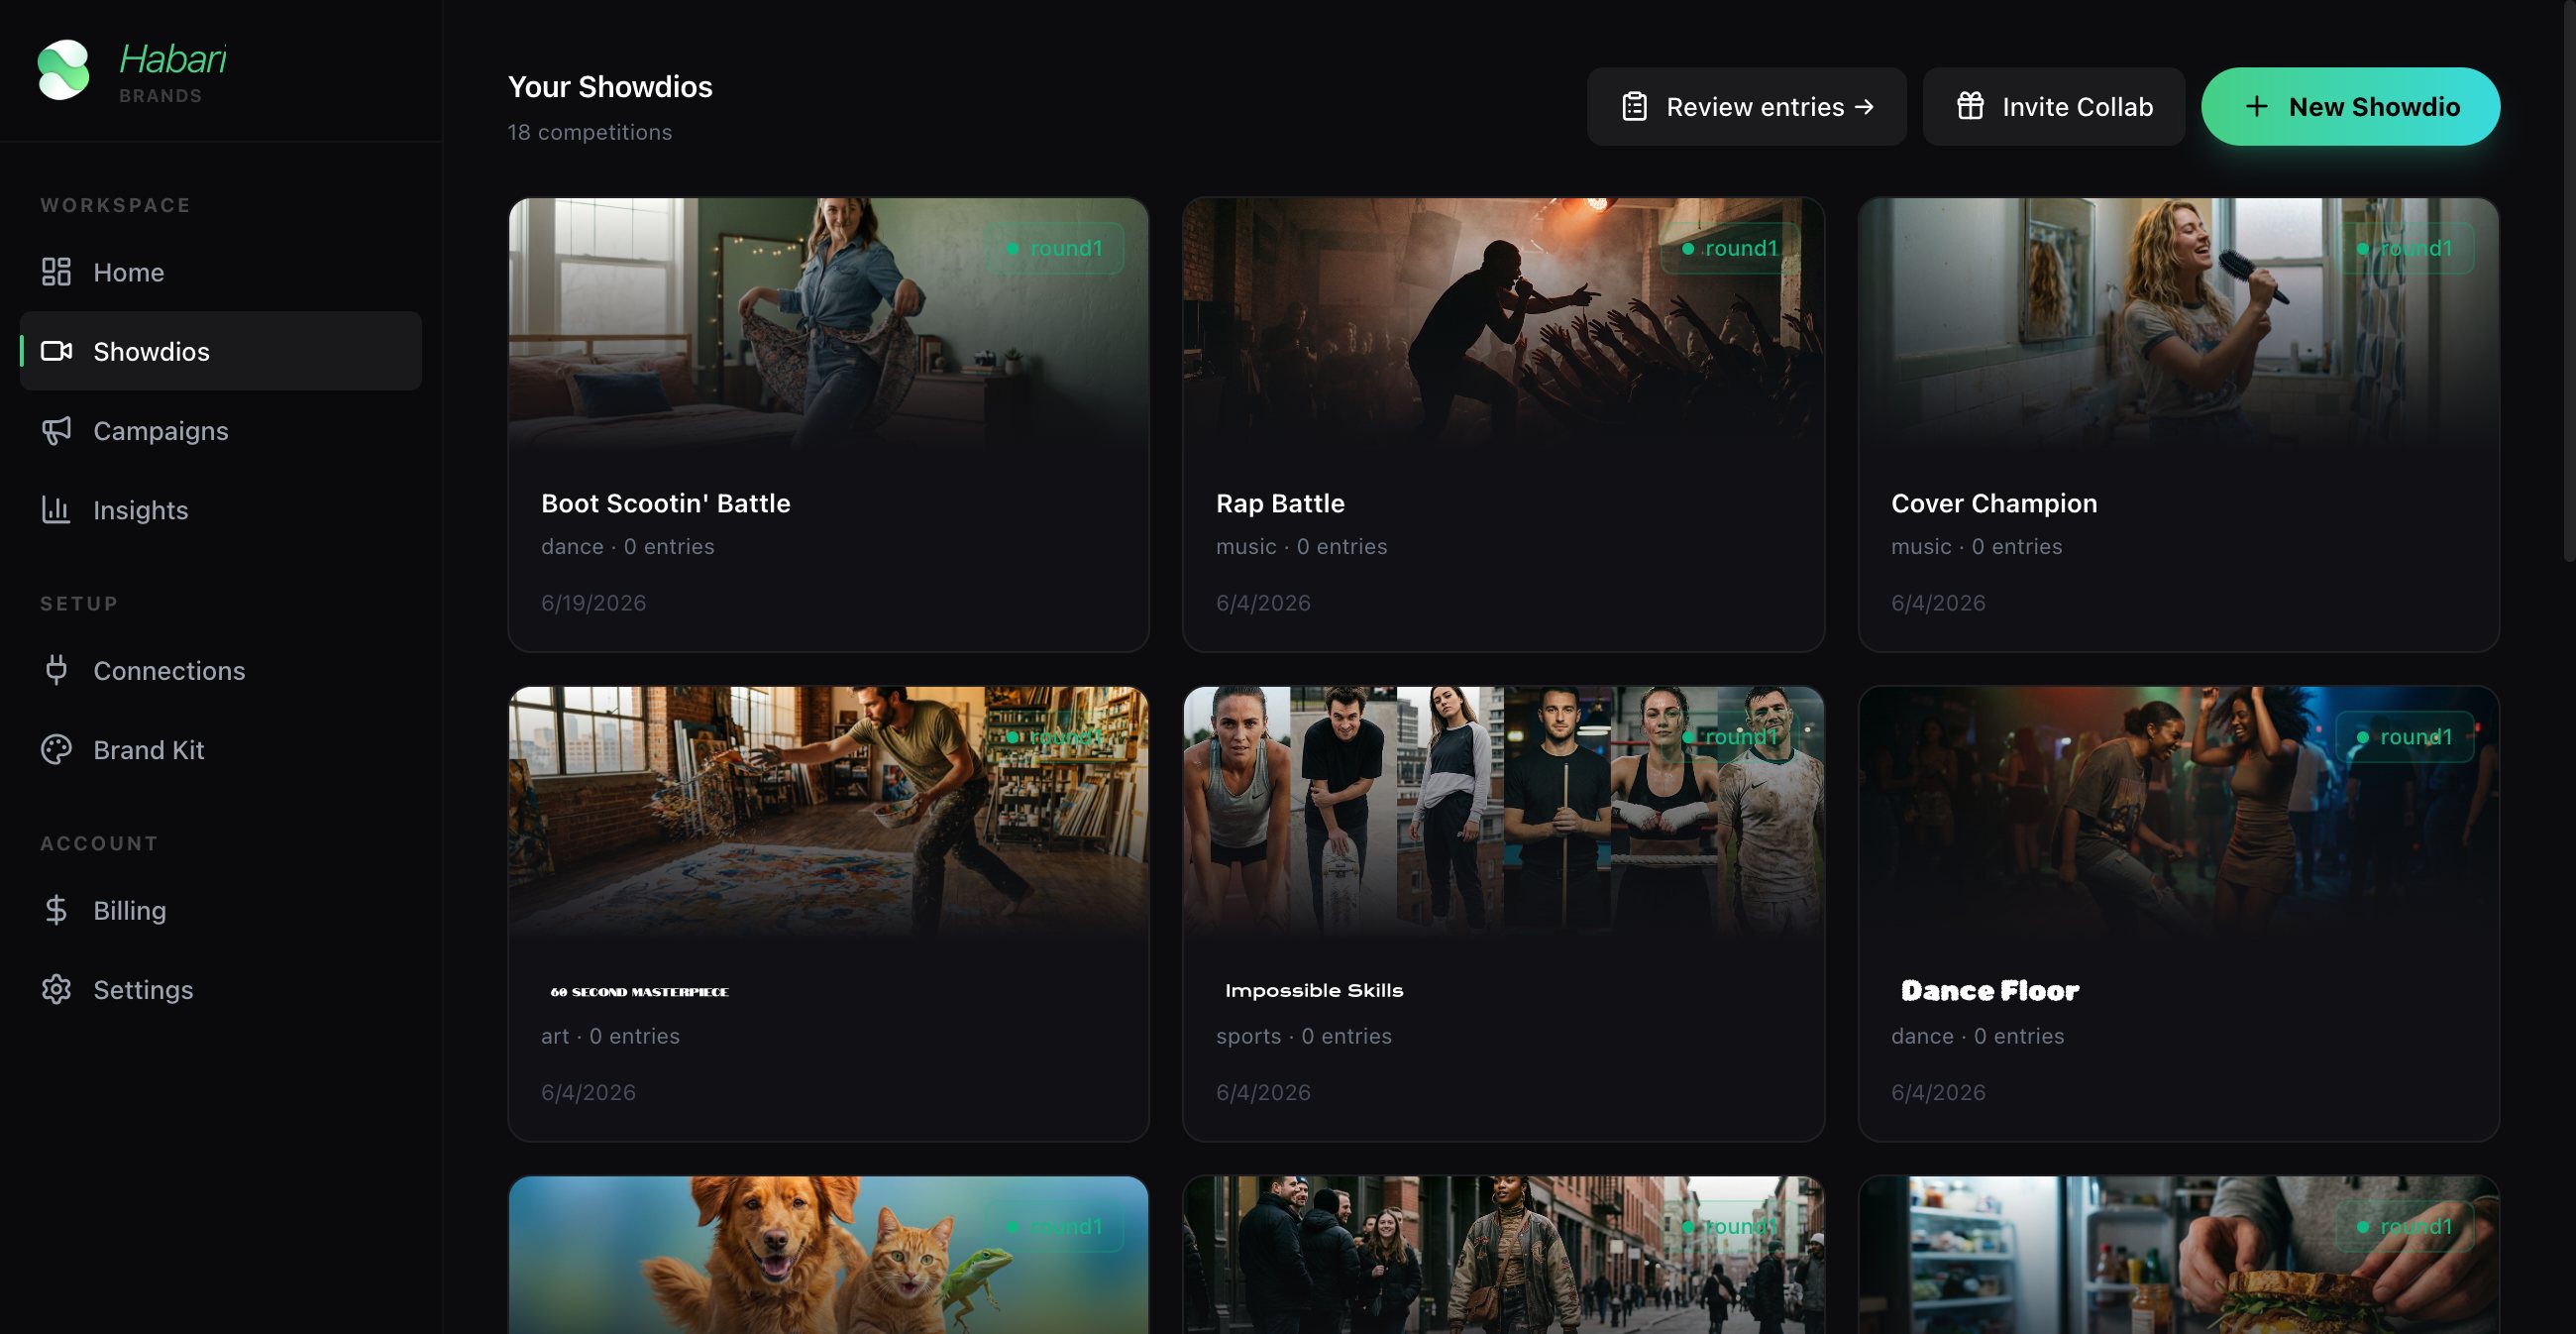Open the Connections setup page

(x=221, y=670)
